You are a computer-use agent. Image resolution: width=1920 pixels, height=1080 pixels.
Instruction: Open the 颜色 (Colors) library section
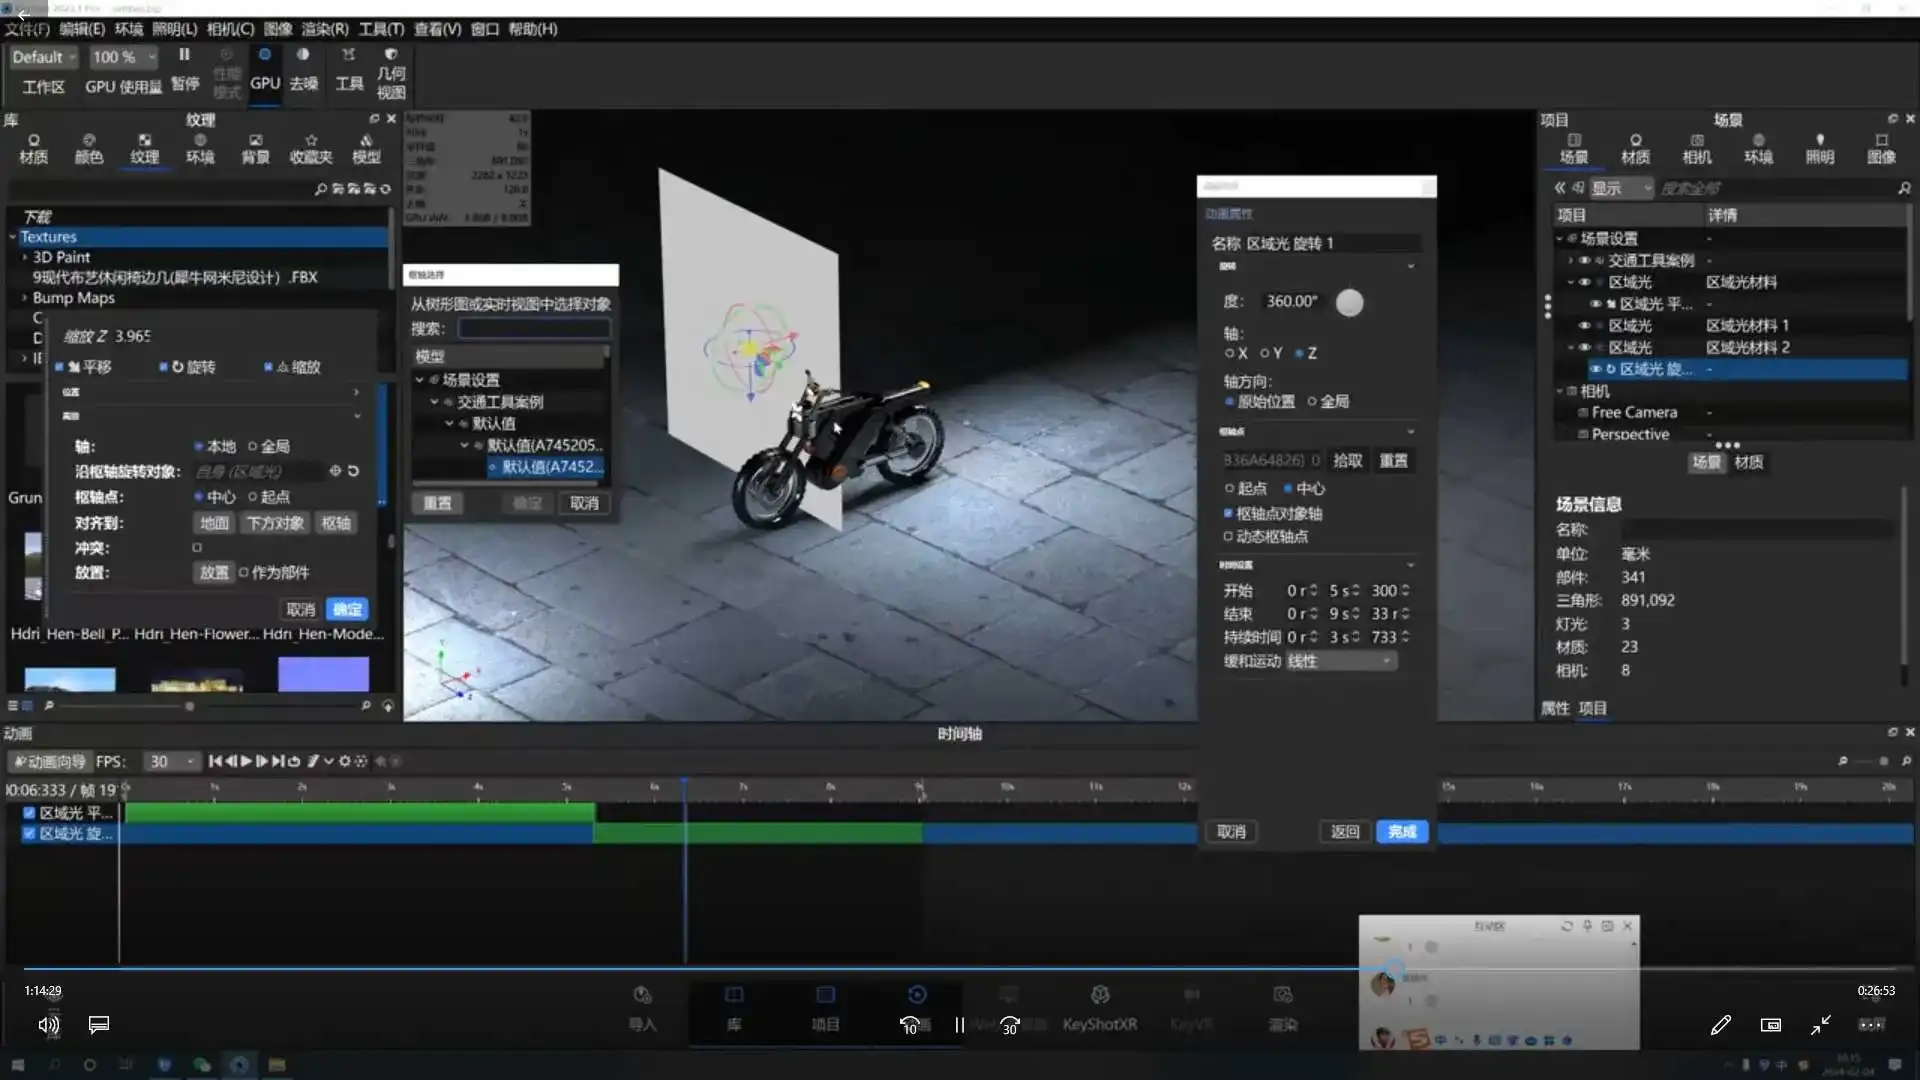click(x=89, y=145)
